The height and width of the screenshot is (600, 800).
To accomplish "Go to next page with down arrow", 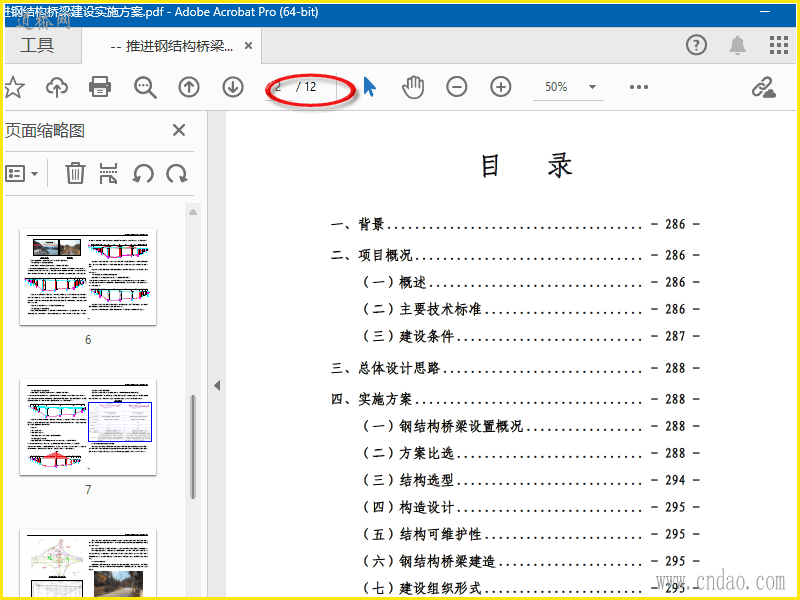I will pyautogui.click(x=233, y=87).
